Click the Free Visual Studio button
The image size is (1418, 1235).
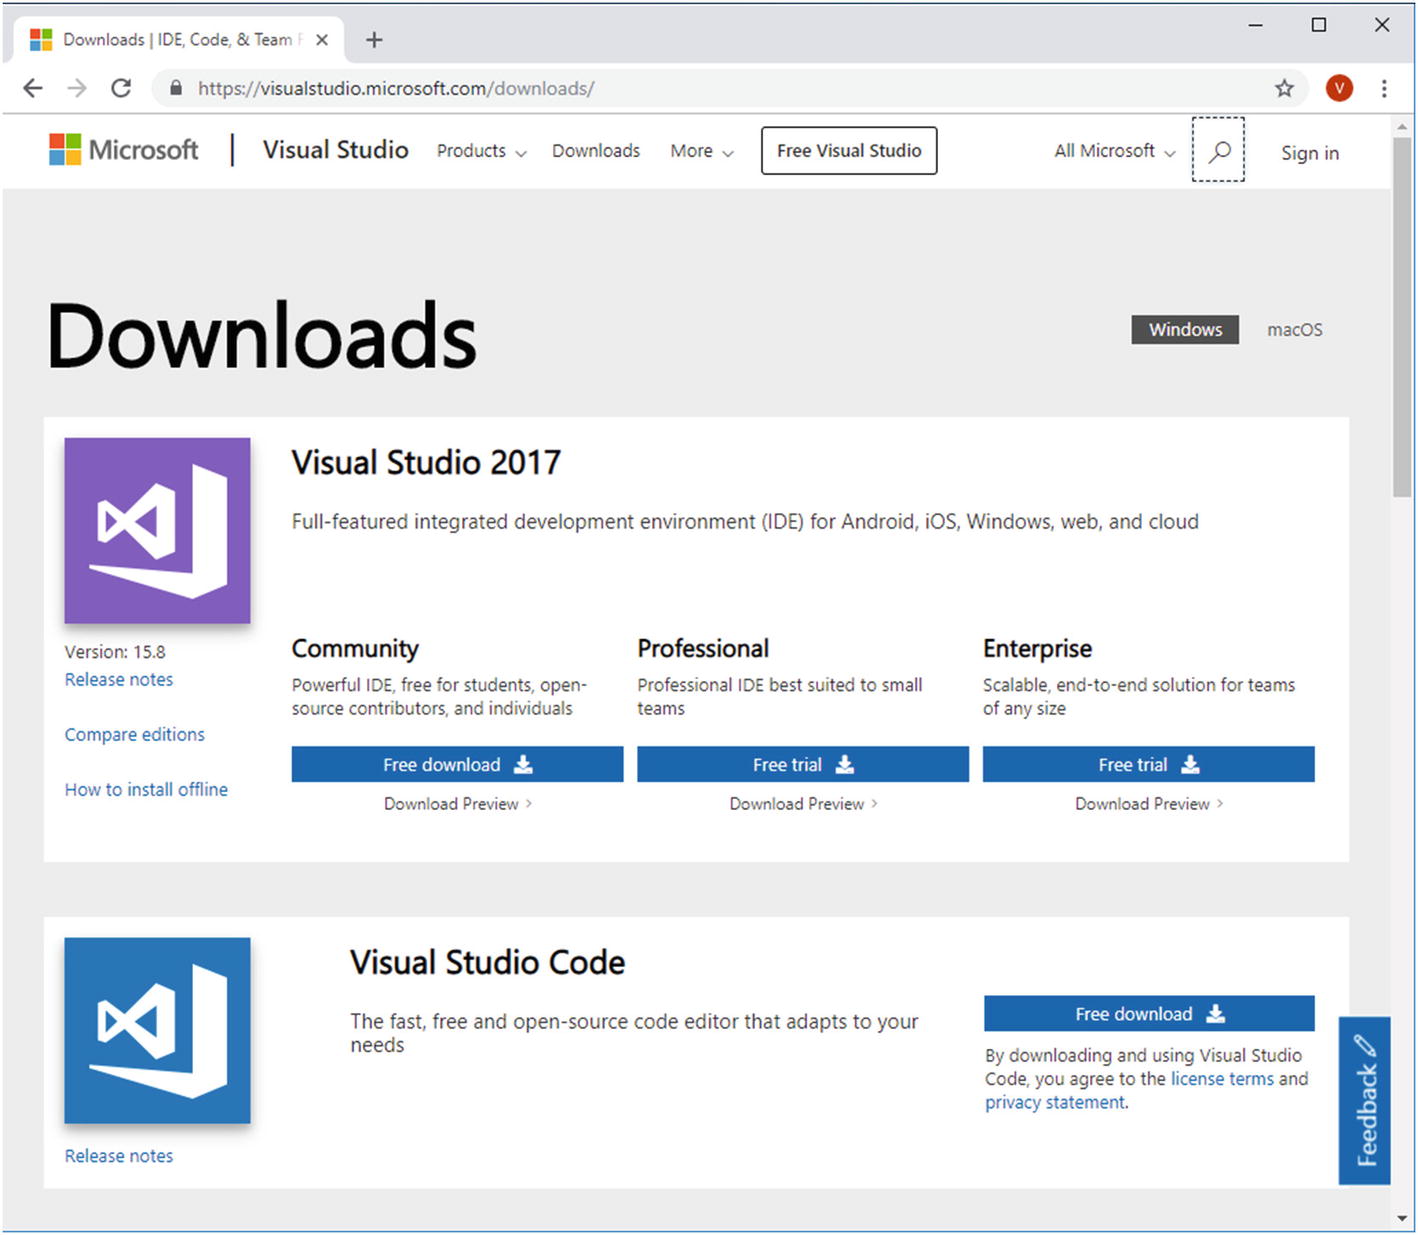pos(849,151)
